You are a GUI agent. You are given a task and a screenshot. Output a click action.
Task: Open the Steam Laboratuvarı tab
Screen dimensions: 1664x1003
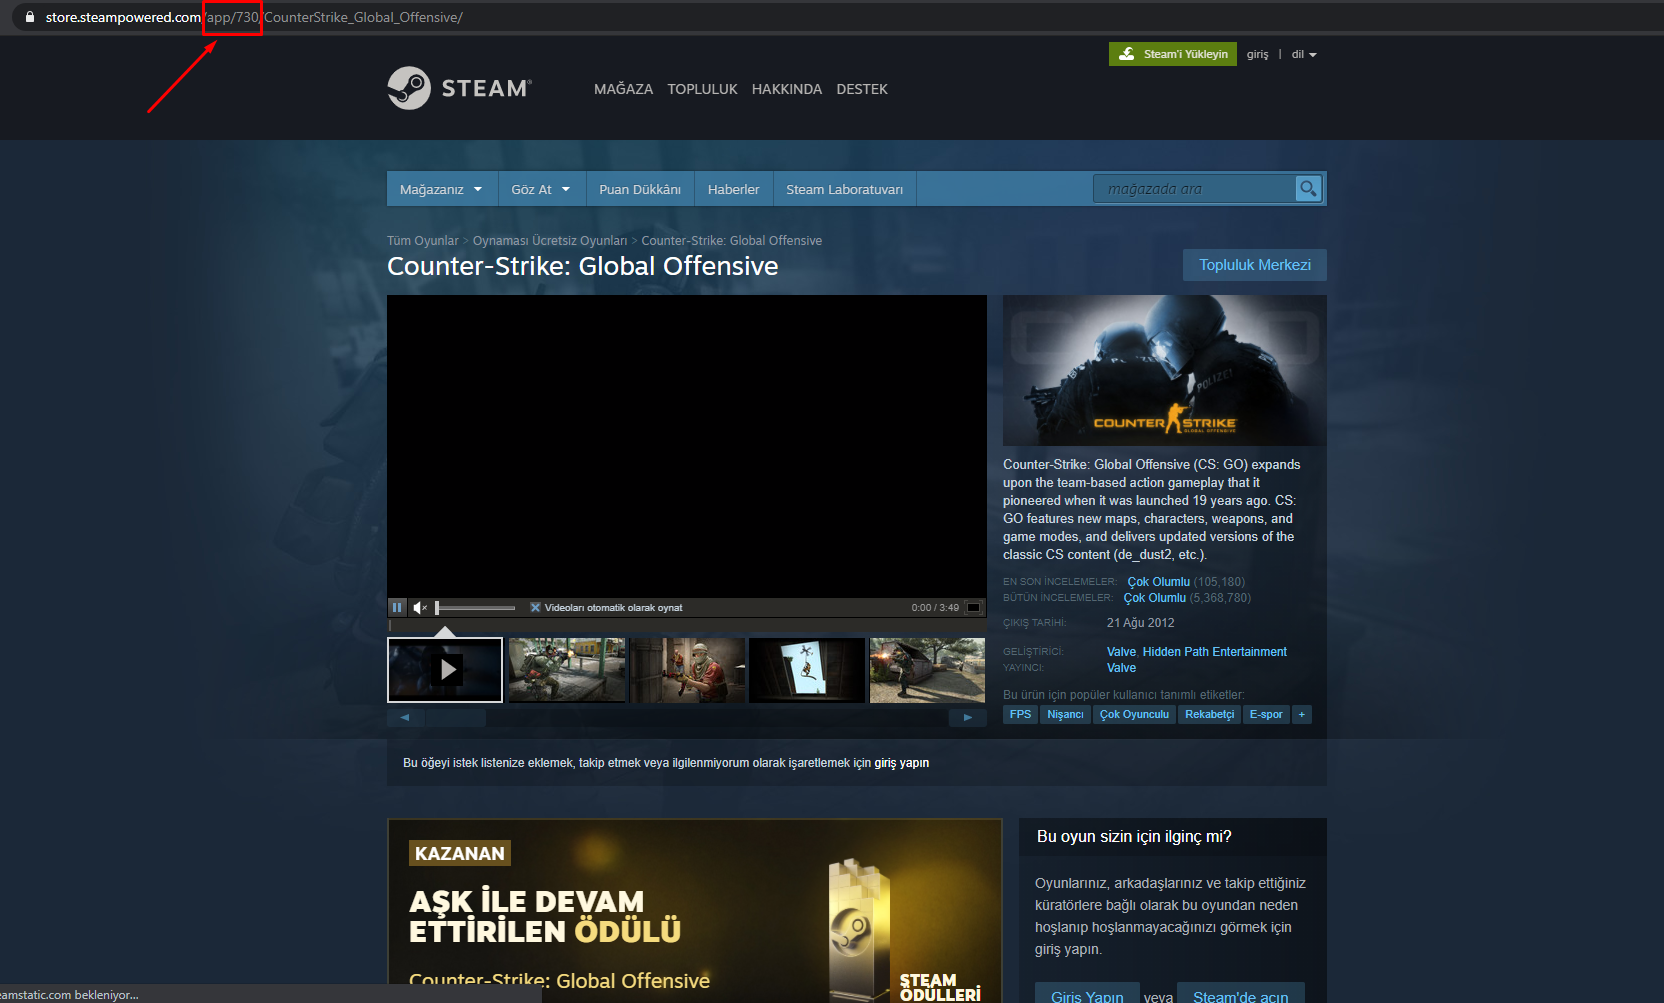point(844,189)
